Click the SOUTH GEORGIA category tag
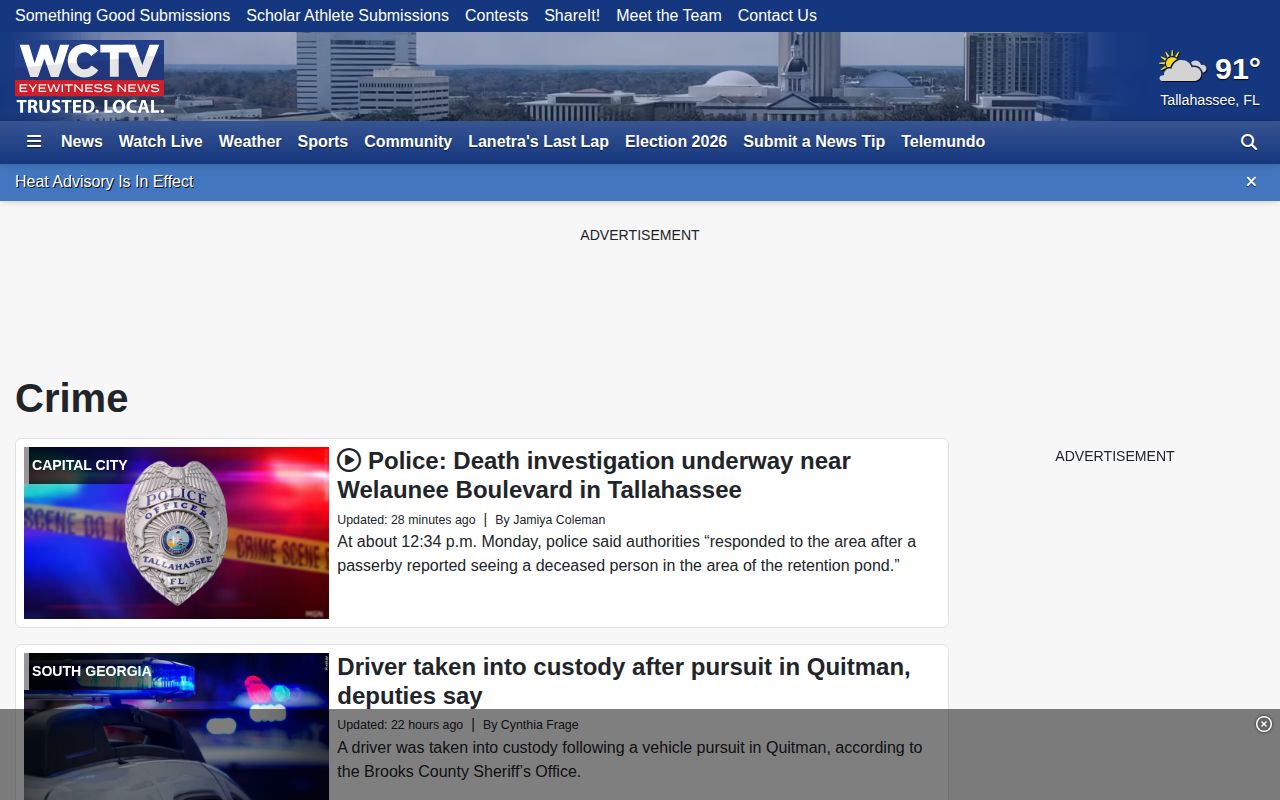Image resolution: width=1280 pixels, height=800 pixels. point(92,671)
